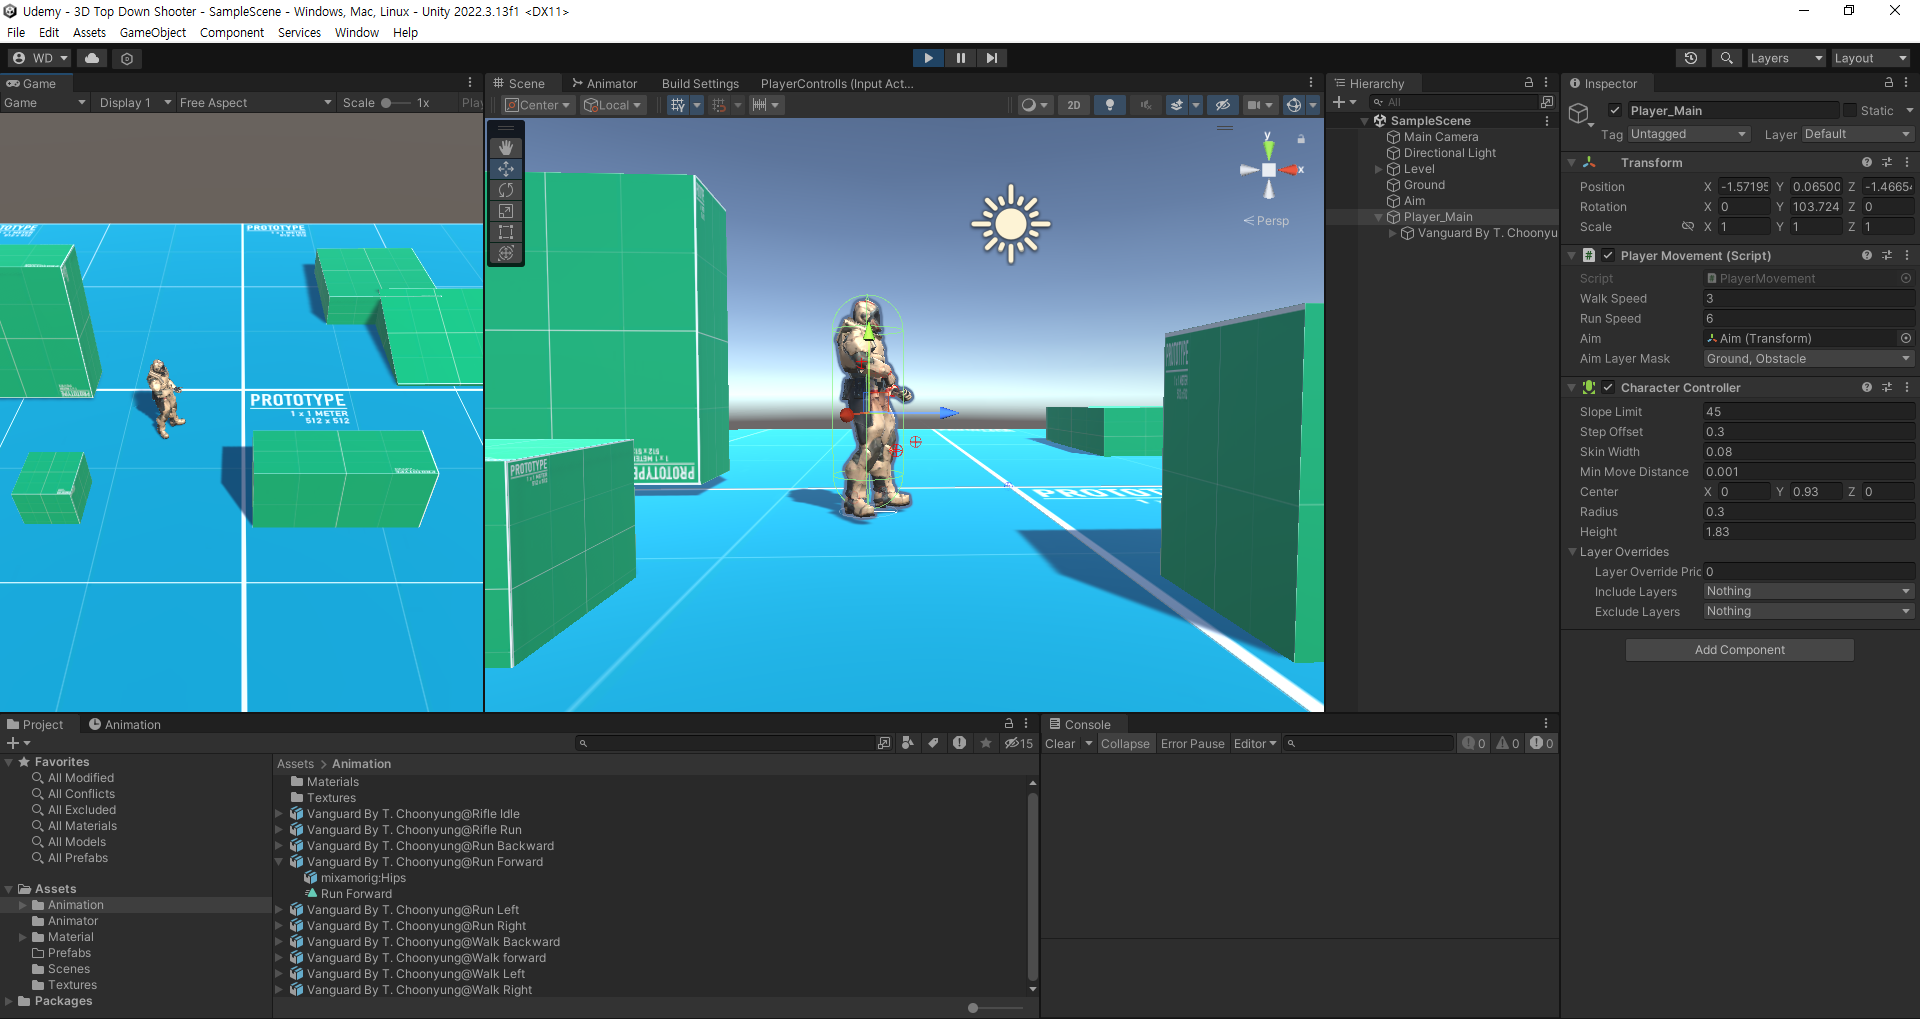The width and height of the screenshot is (1920, 1019).
Task: Toggle scene lighting bulb button
Action: pos(1110,105)
